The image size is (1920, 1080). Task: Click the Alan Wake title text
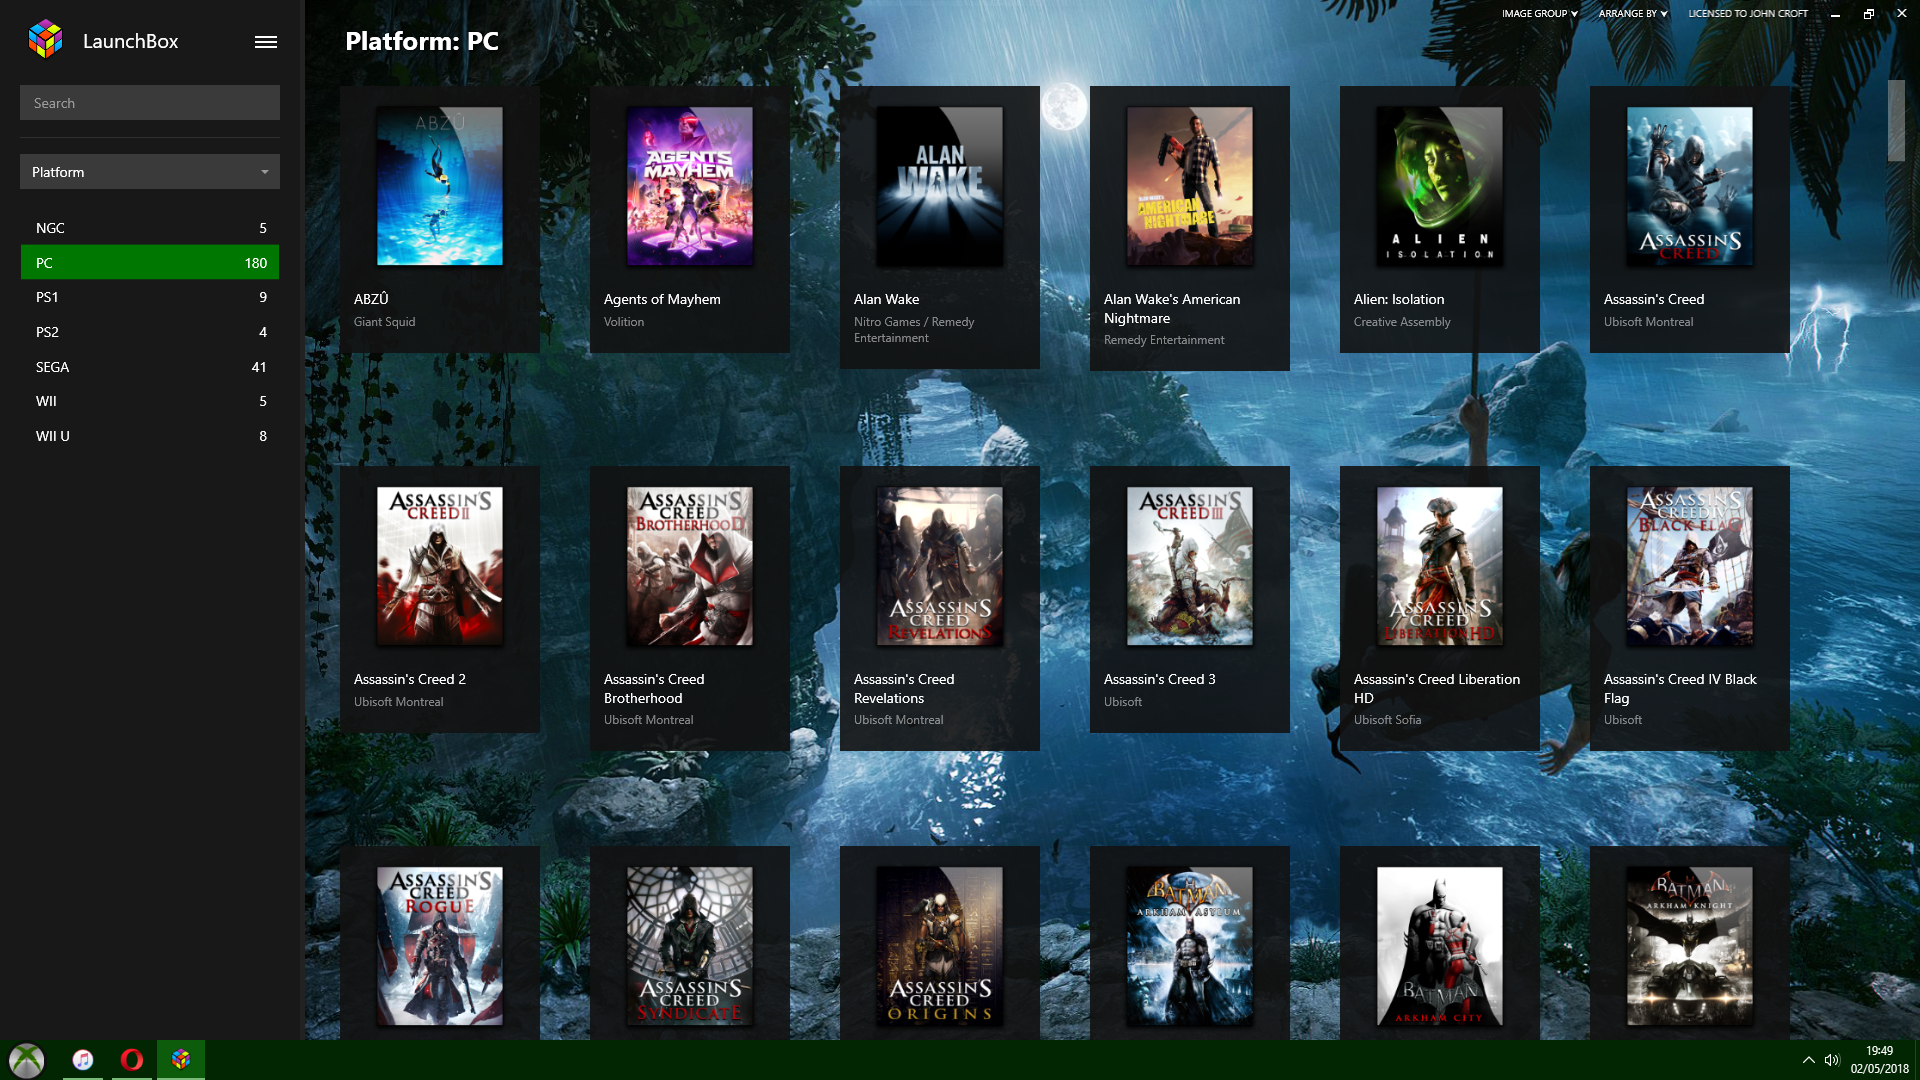tap(886, 299)
